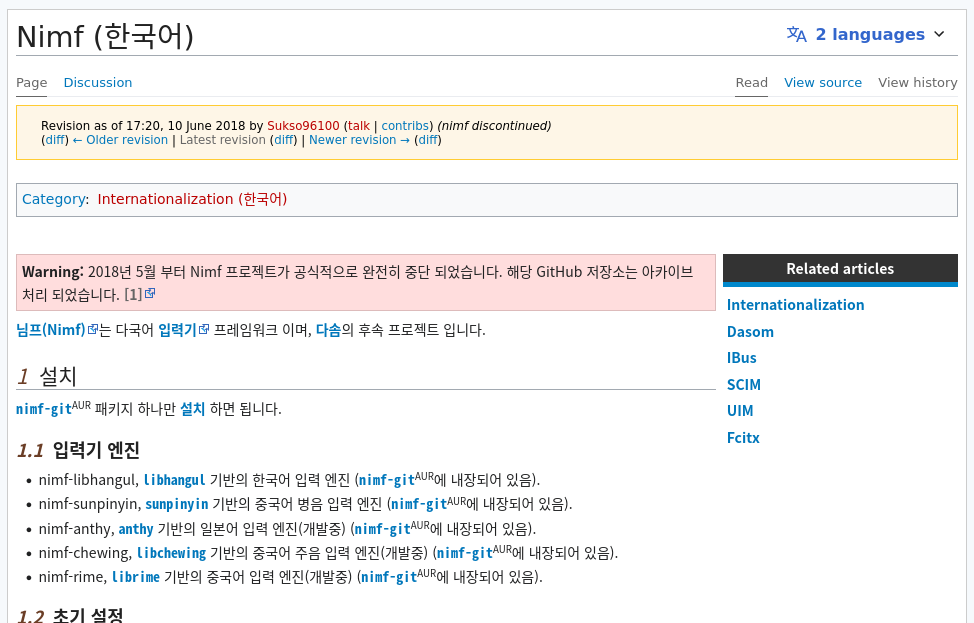Open Internationalization related article
Screen dimensions: 974x623
795,305
